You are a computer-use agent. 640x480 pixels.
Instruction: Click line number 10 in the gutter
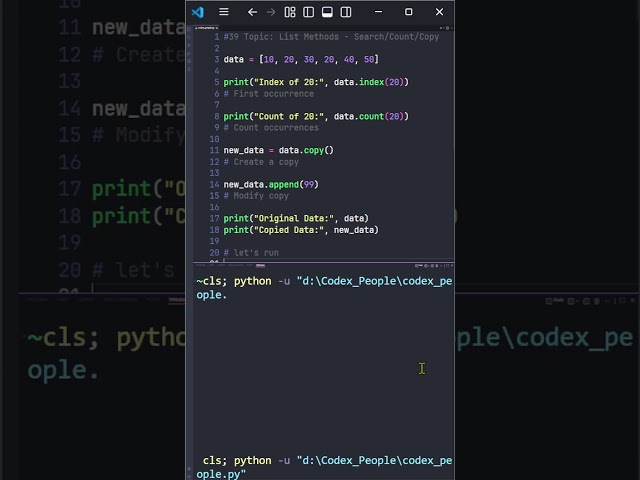pyautogui.click(x=214, y=139)
